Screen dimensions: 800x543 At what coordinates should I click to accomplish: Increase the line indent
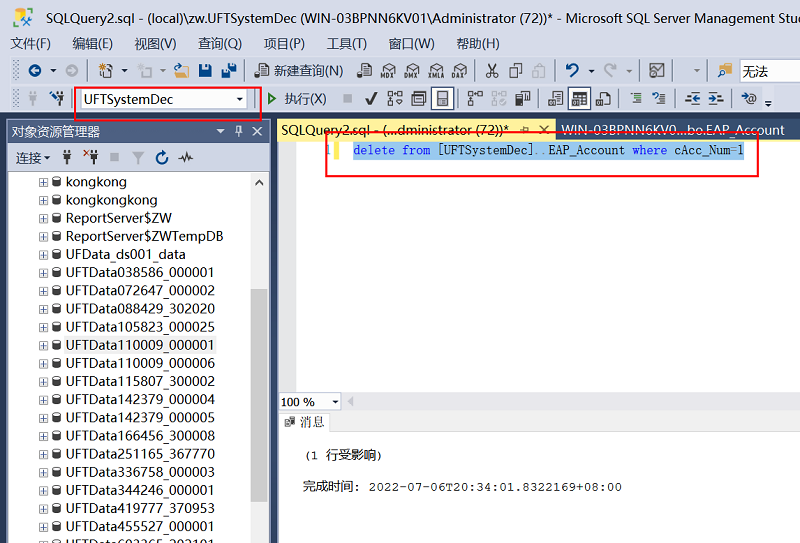tap(716, 98)
